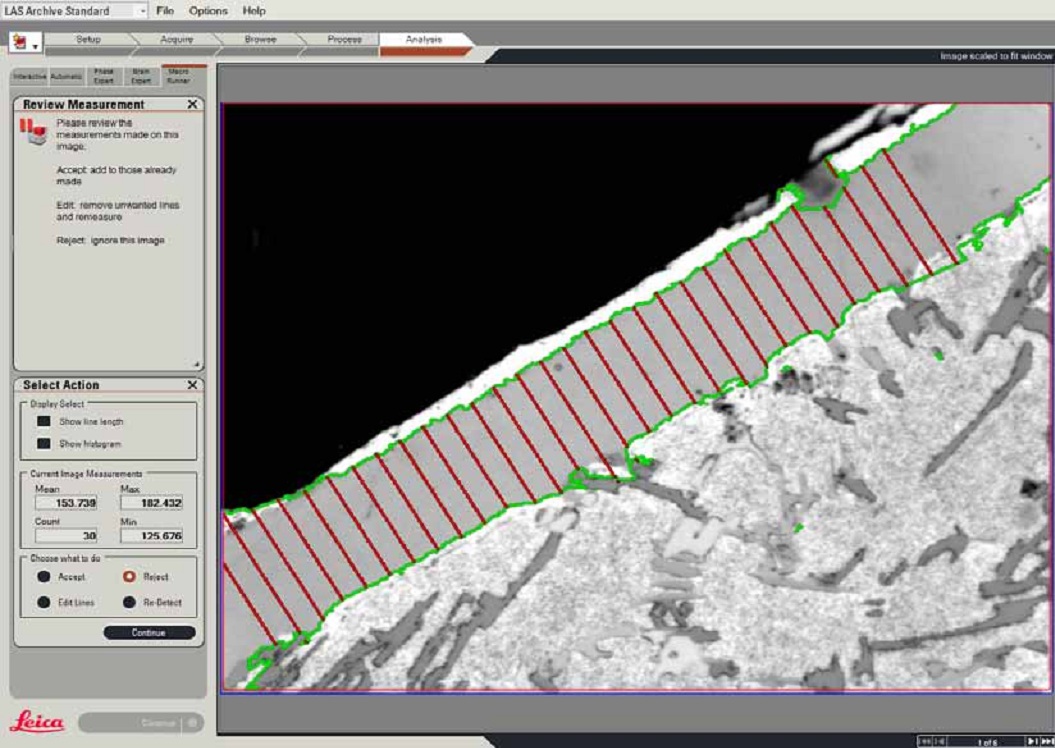Enable the Show line length checkbox
This screenshot has width=1055, height=748.
[44, 422]
